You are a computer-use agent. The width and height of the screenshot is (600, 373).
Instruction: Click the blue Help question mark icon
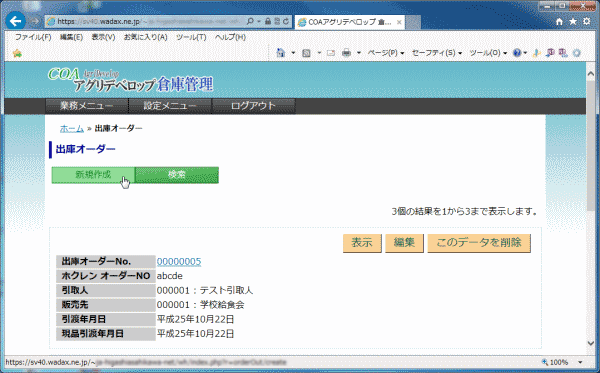point(517,53)
